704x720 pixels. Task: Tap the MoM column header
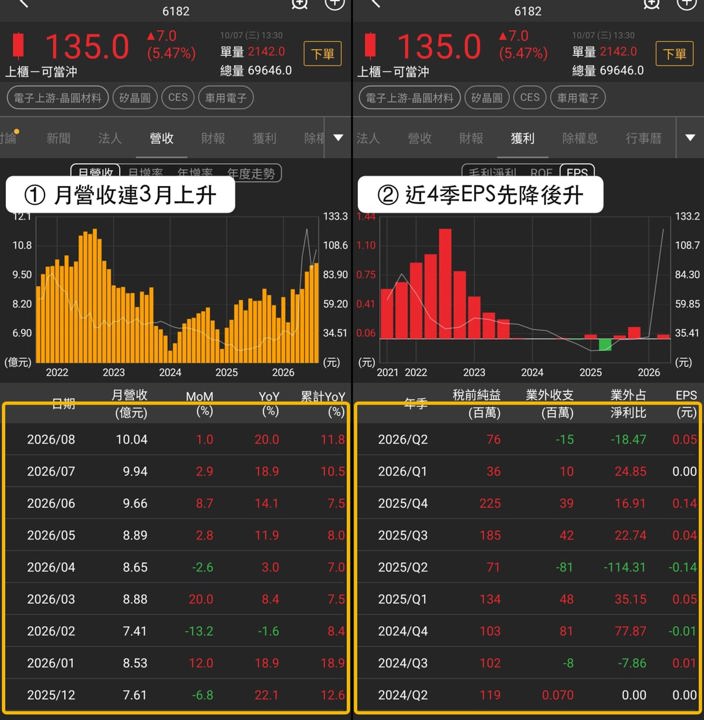pyautogui.click(x=200, y=404)
